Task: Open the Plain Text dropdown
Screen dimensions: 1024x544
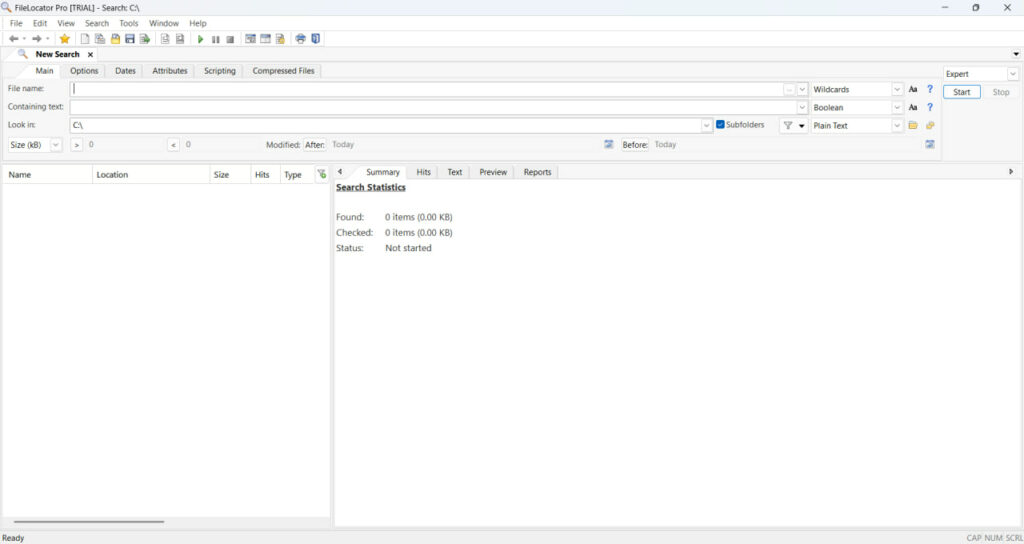Action: 897,125
